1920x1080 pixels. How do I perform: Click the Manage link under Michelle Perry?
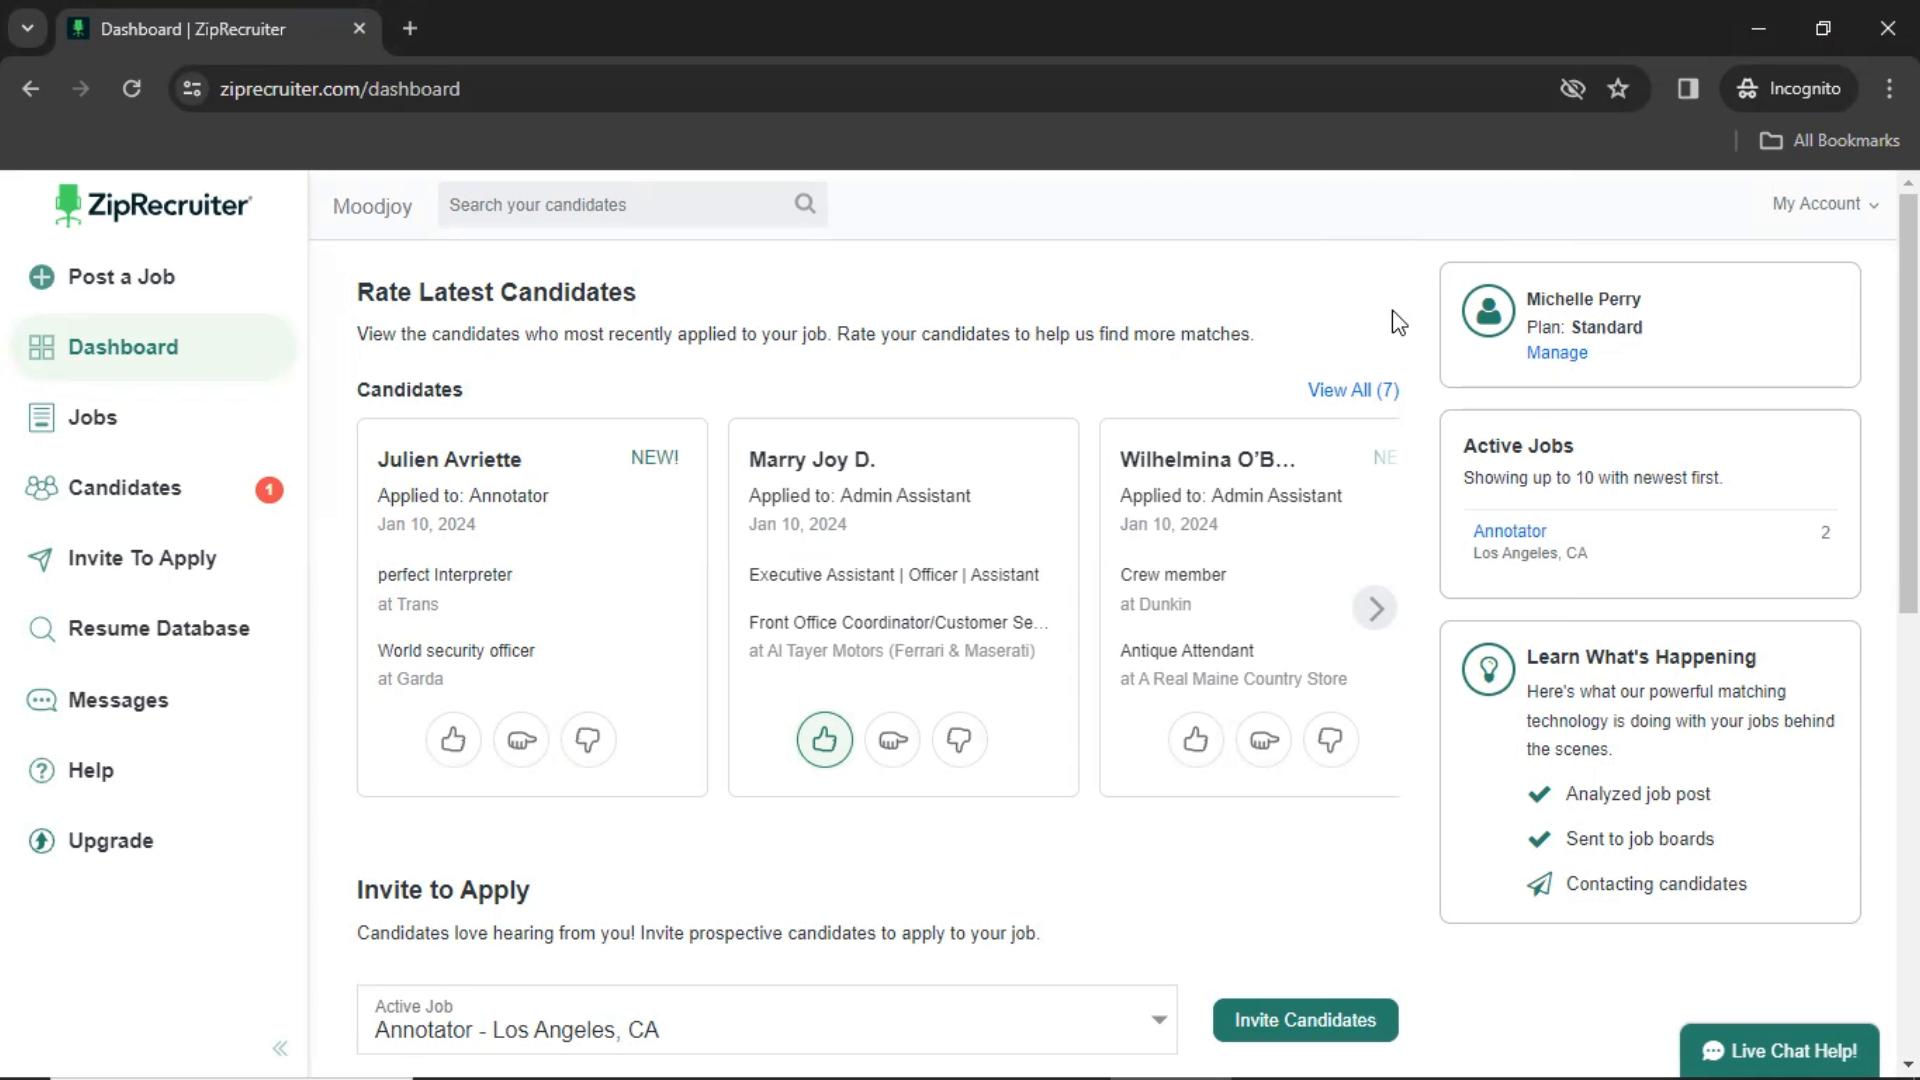point(1557,352)
